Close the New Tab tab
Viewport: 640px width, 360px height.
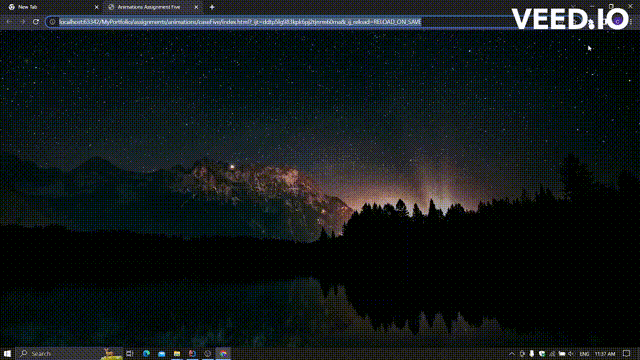tap(97, 7)
